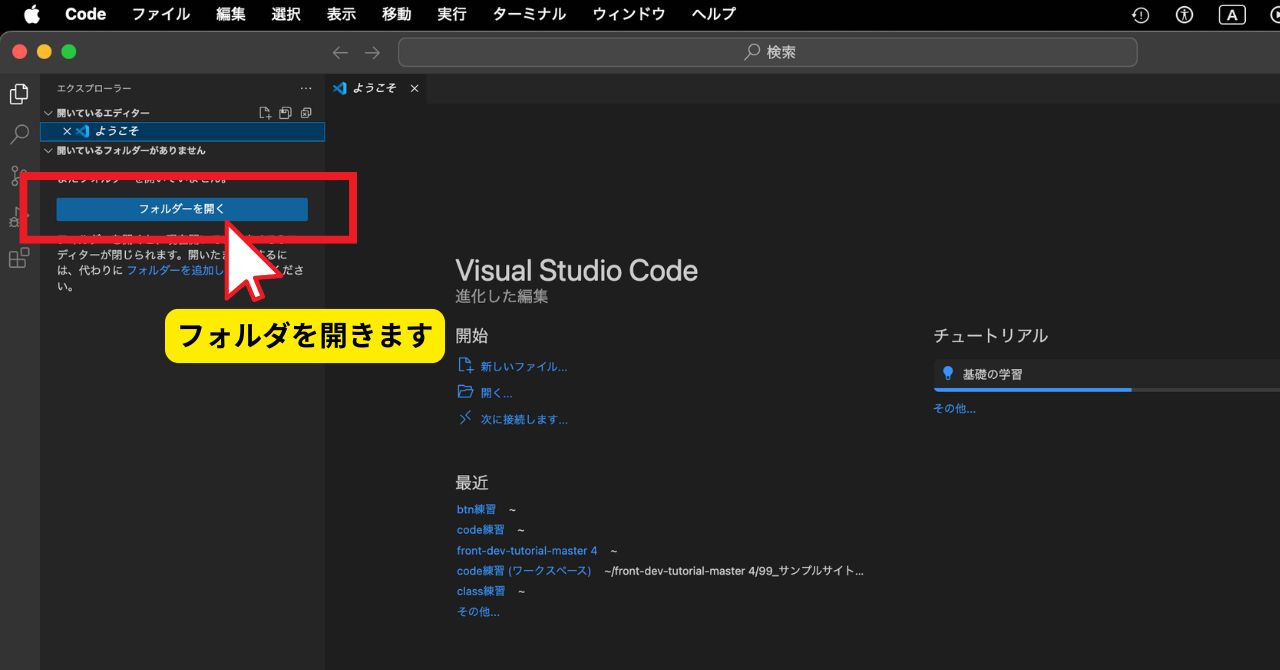
Task: Click the new untitled file icon in open editors
Action: 265,113
